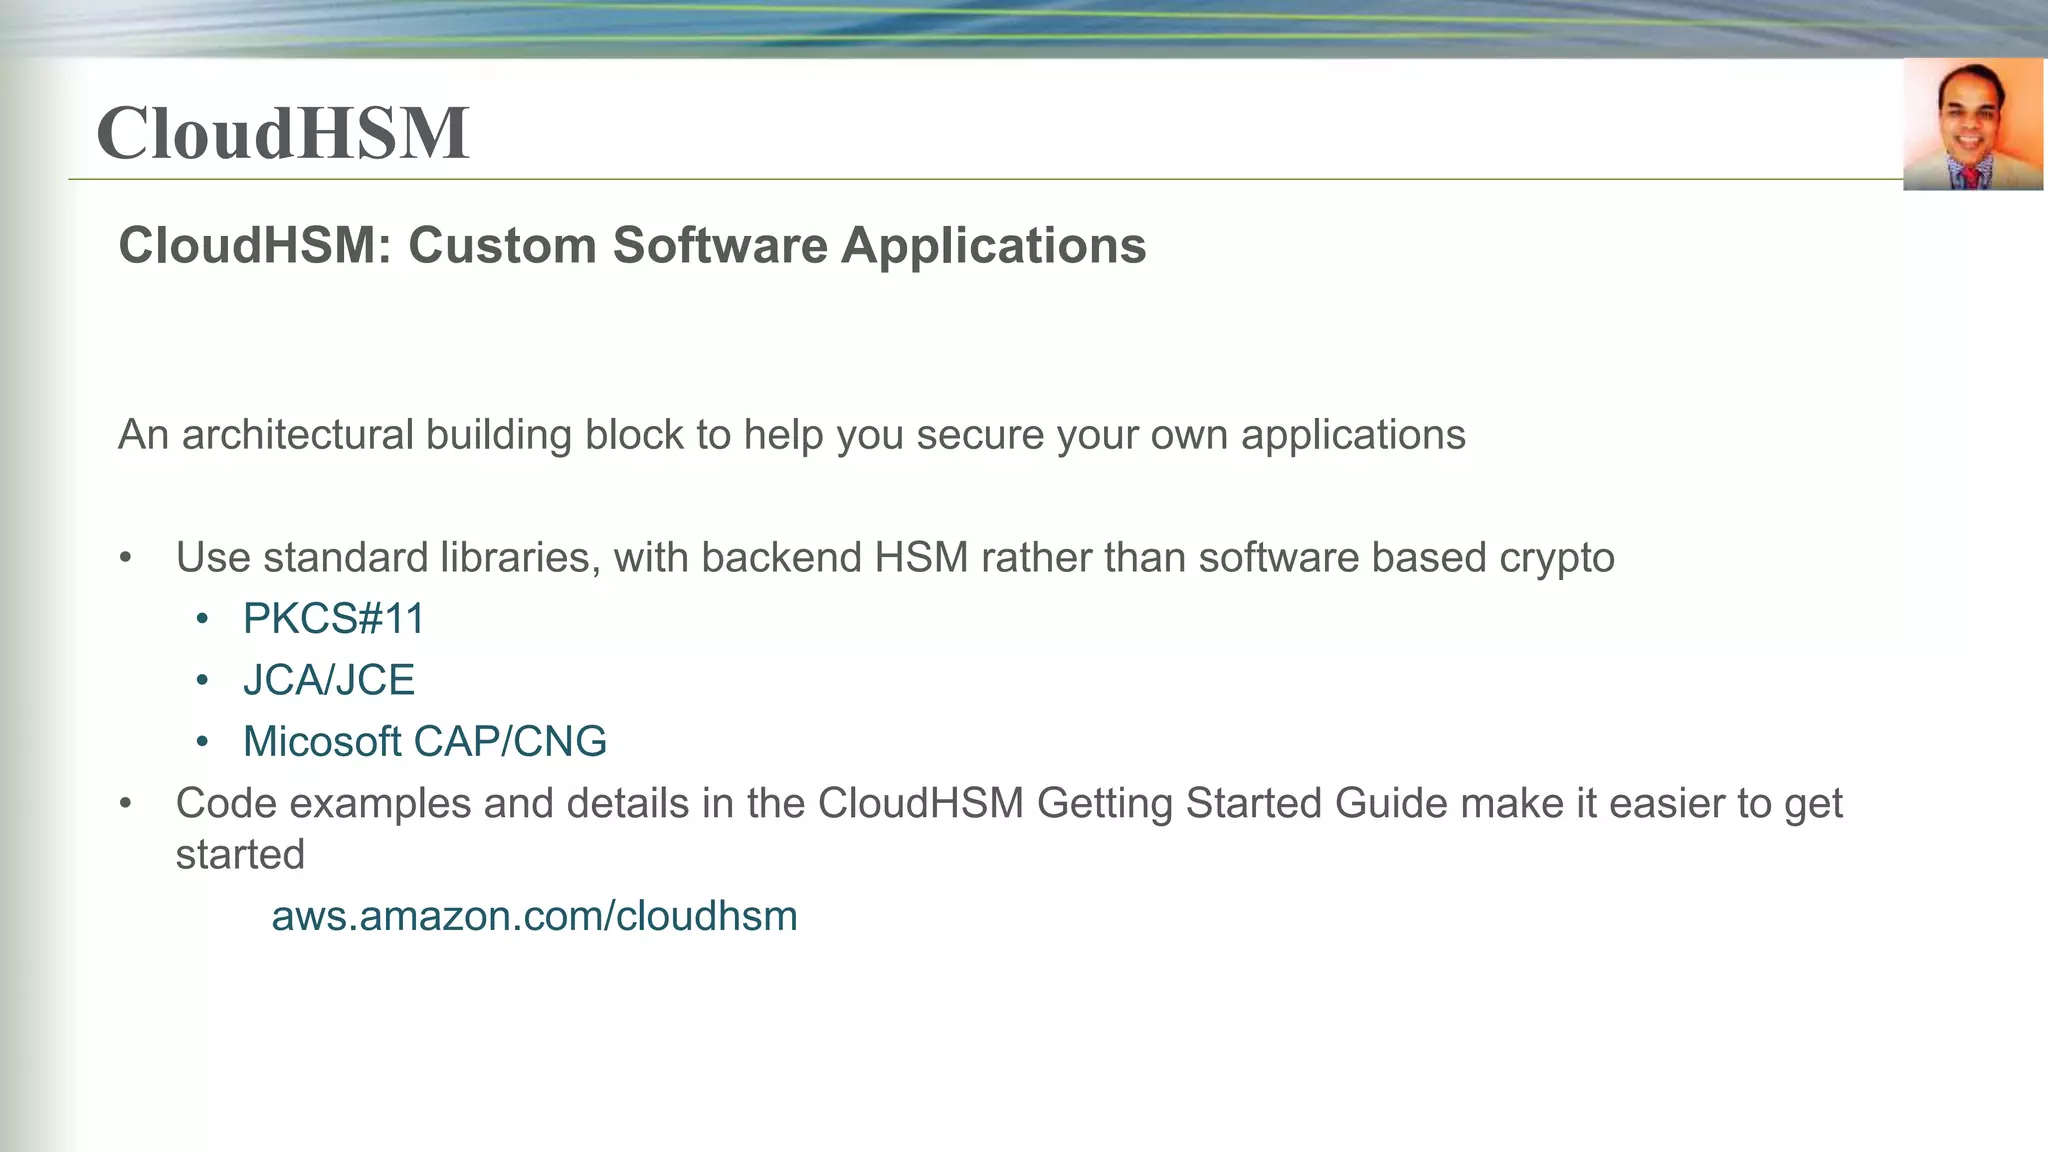Image resolution: width=2048 pixels, height=1152 pixels.
Task: Click the 'Code examples and details' bullet
Action: click(1009, 828)
